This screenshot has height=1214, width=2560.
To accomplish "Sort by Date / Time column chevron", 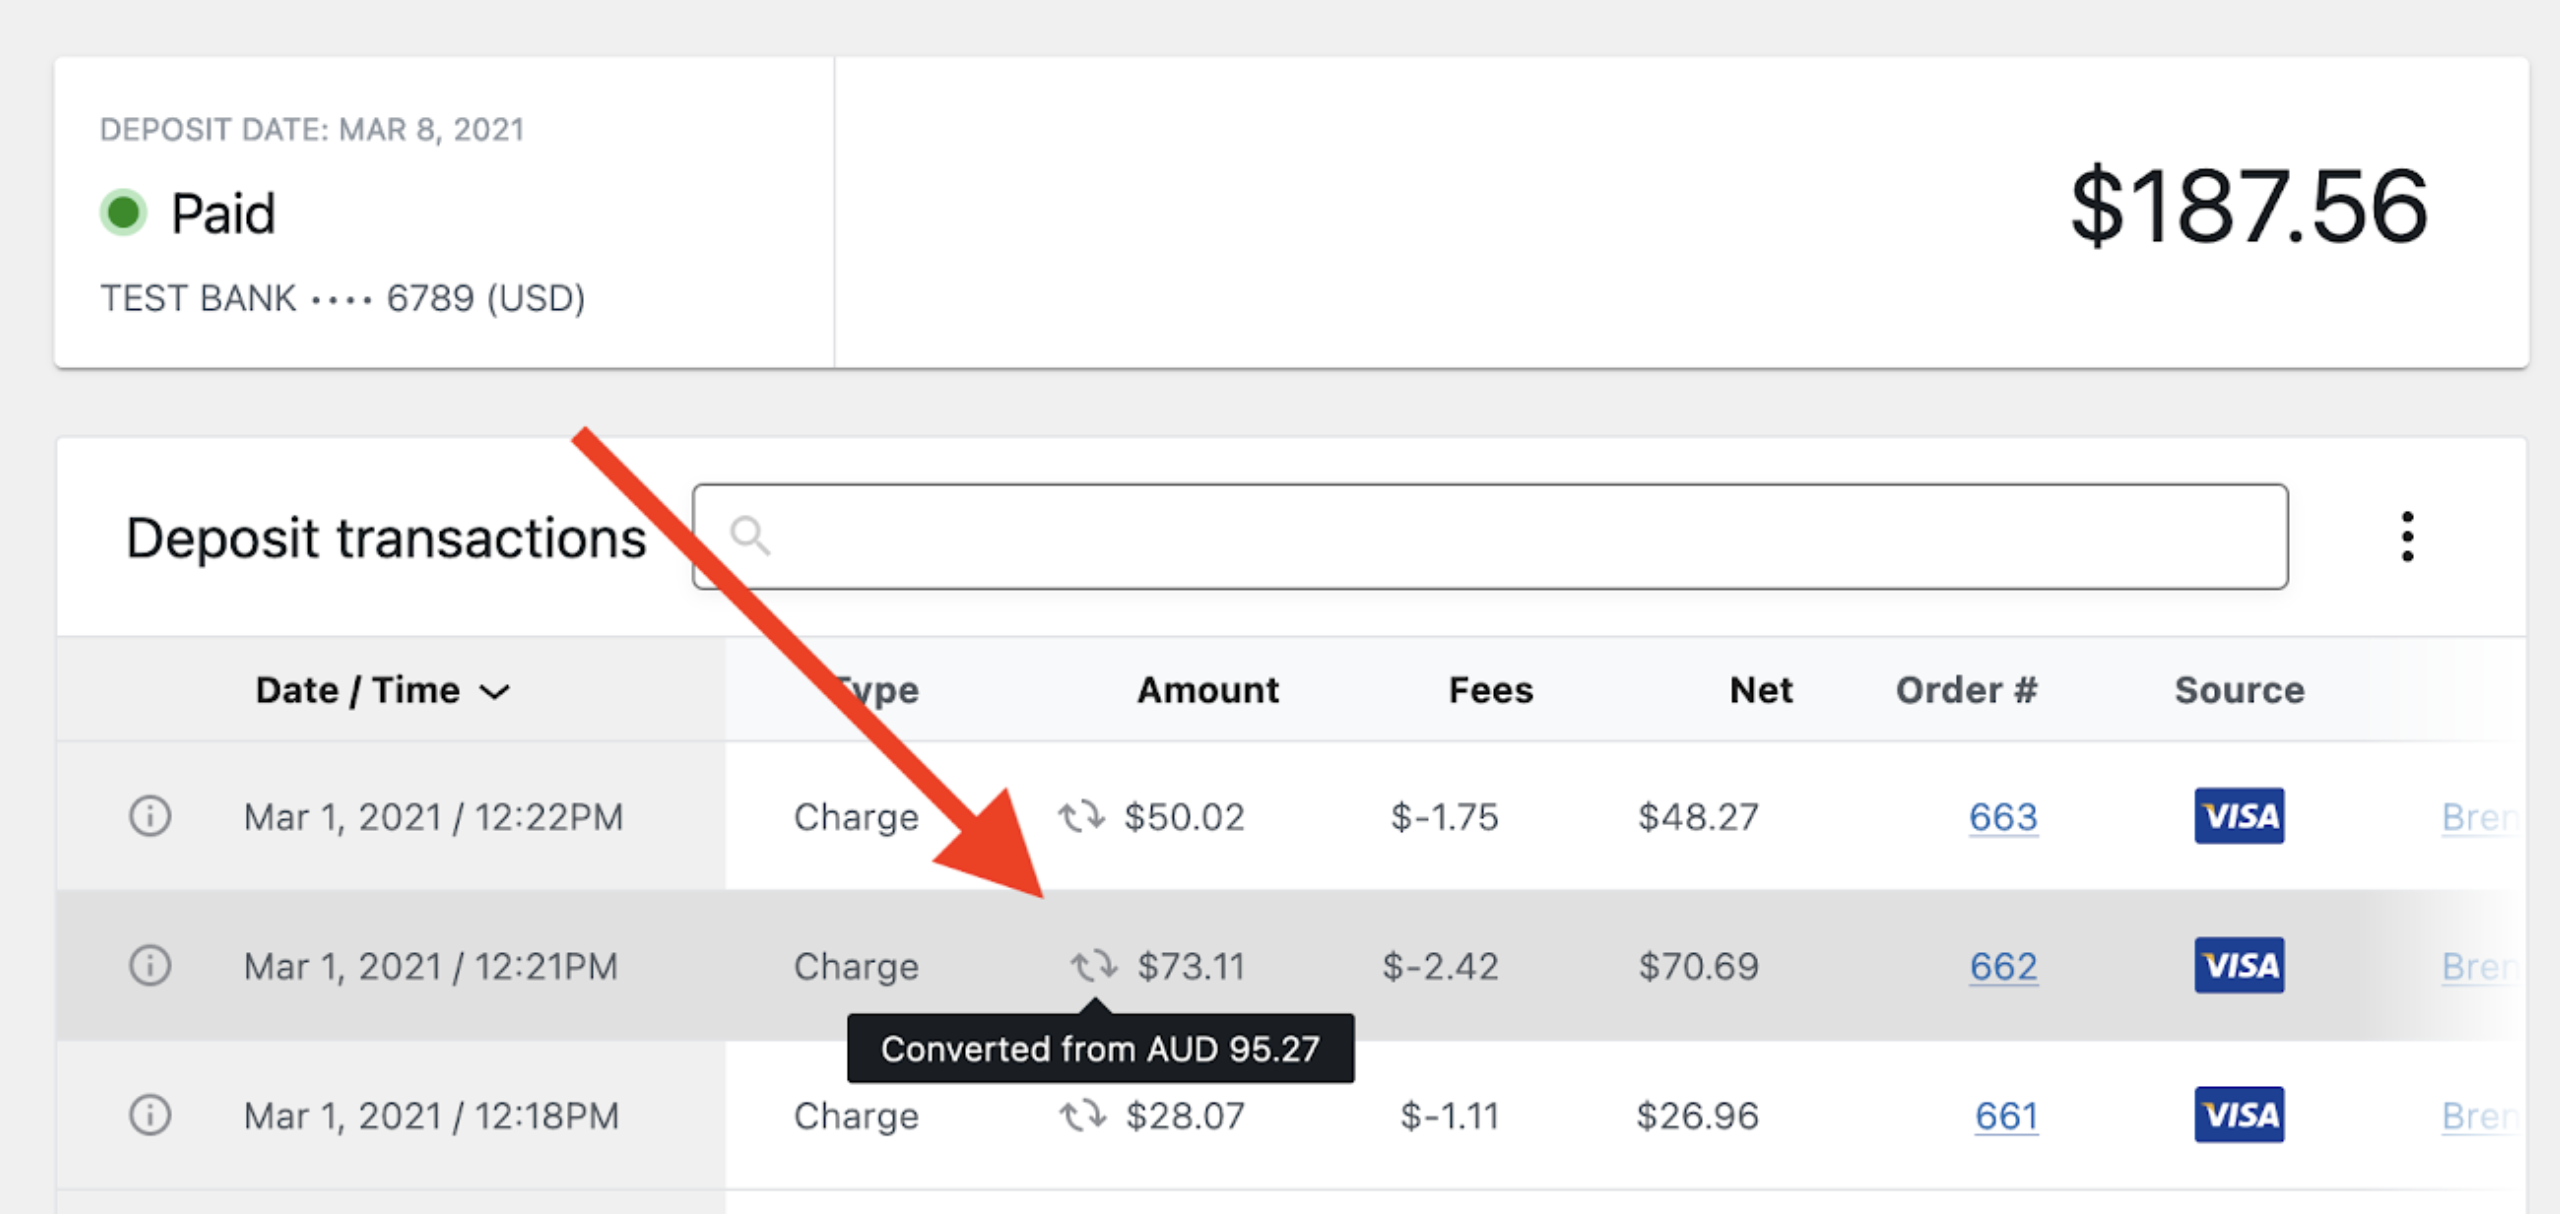I will coord(495,691).
